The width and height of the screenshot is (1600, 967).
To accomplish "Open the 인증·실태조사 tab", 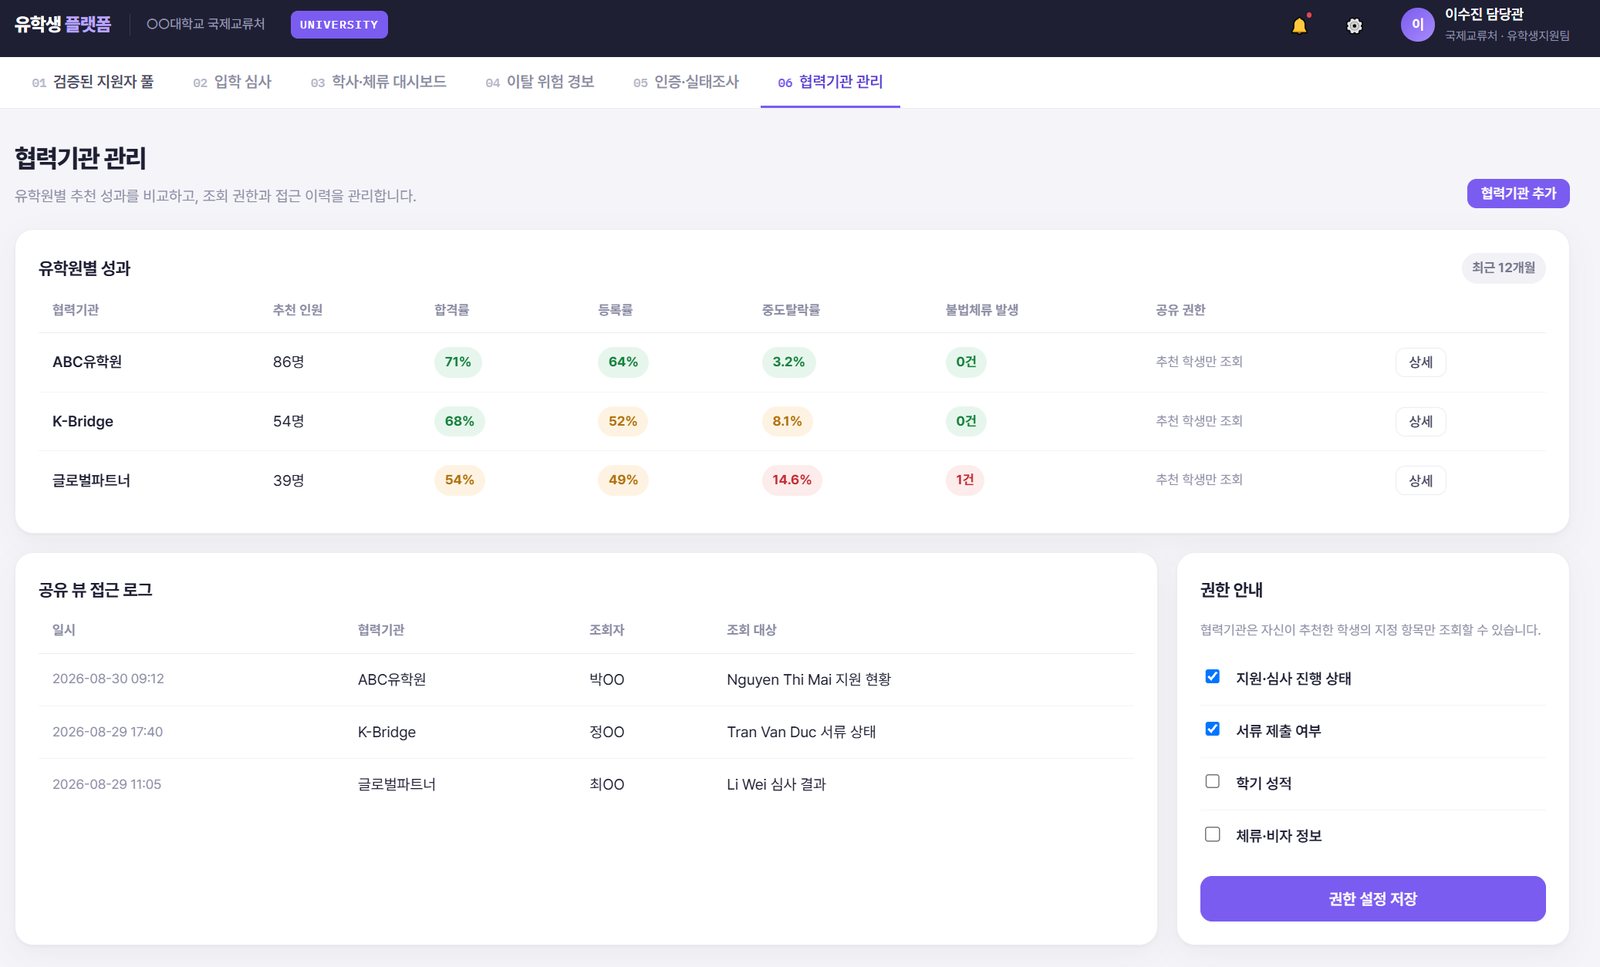I will pyautogui.click(x=686, y=82).
